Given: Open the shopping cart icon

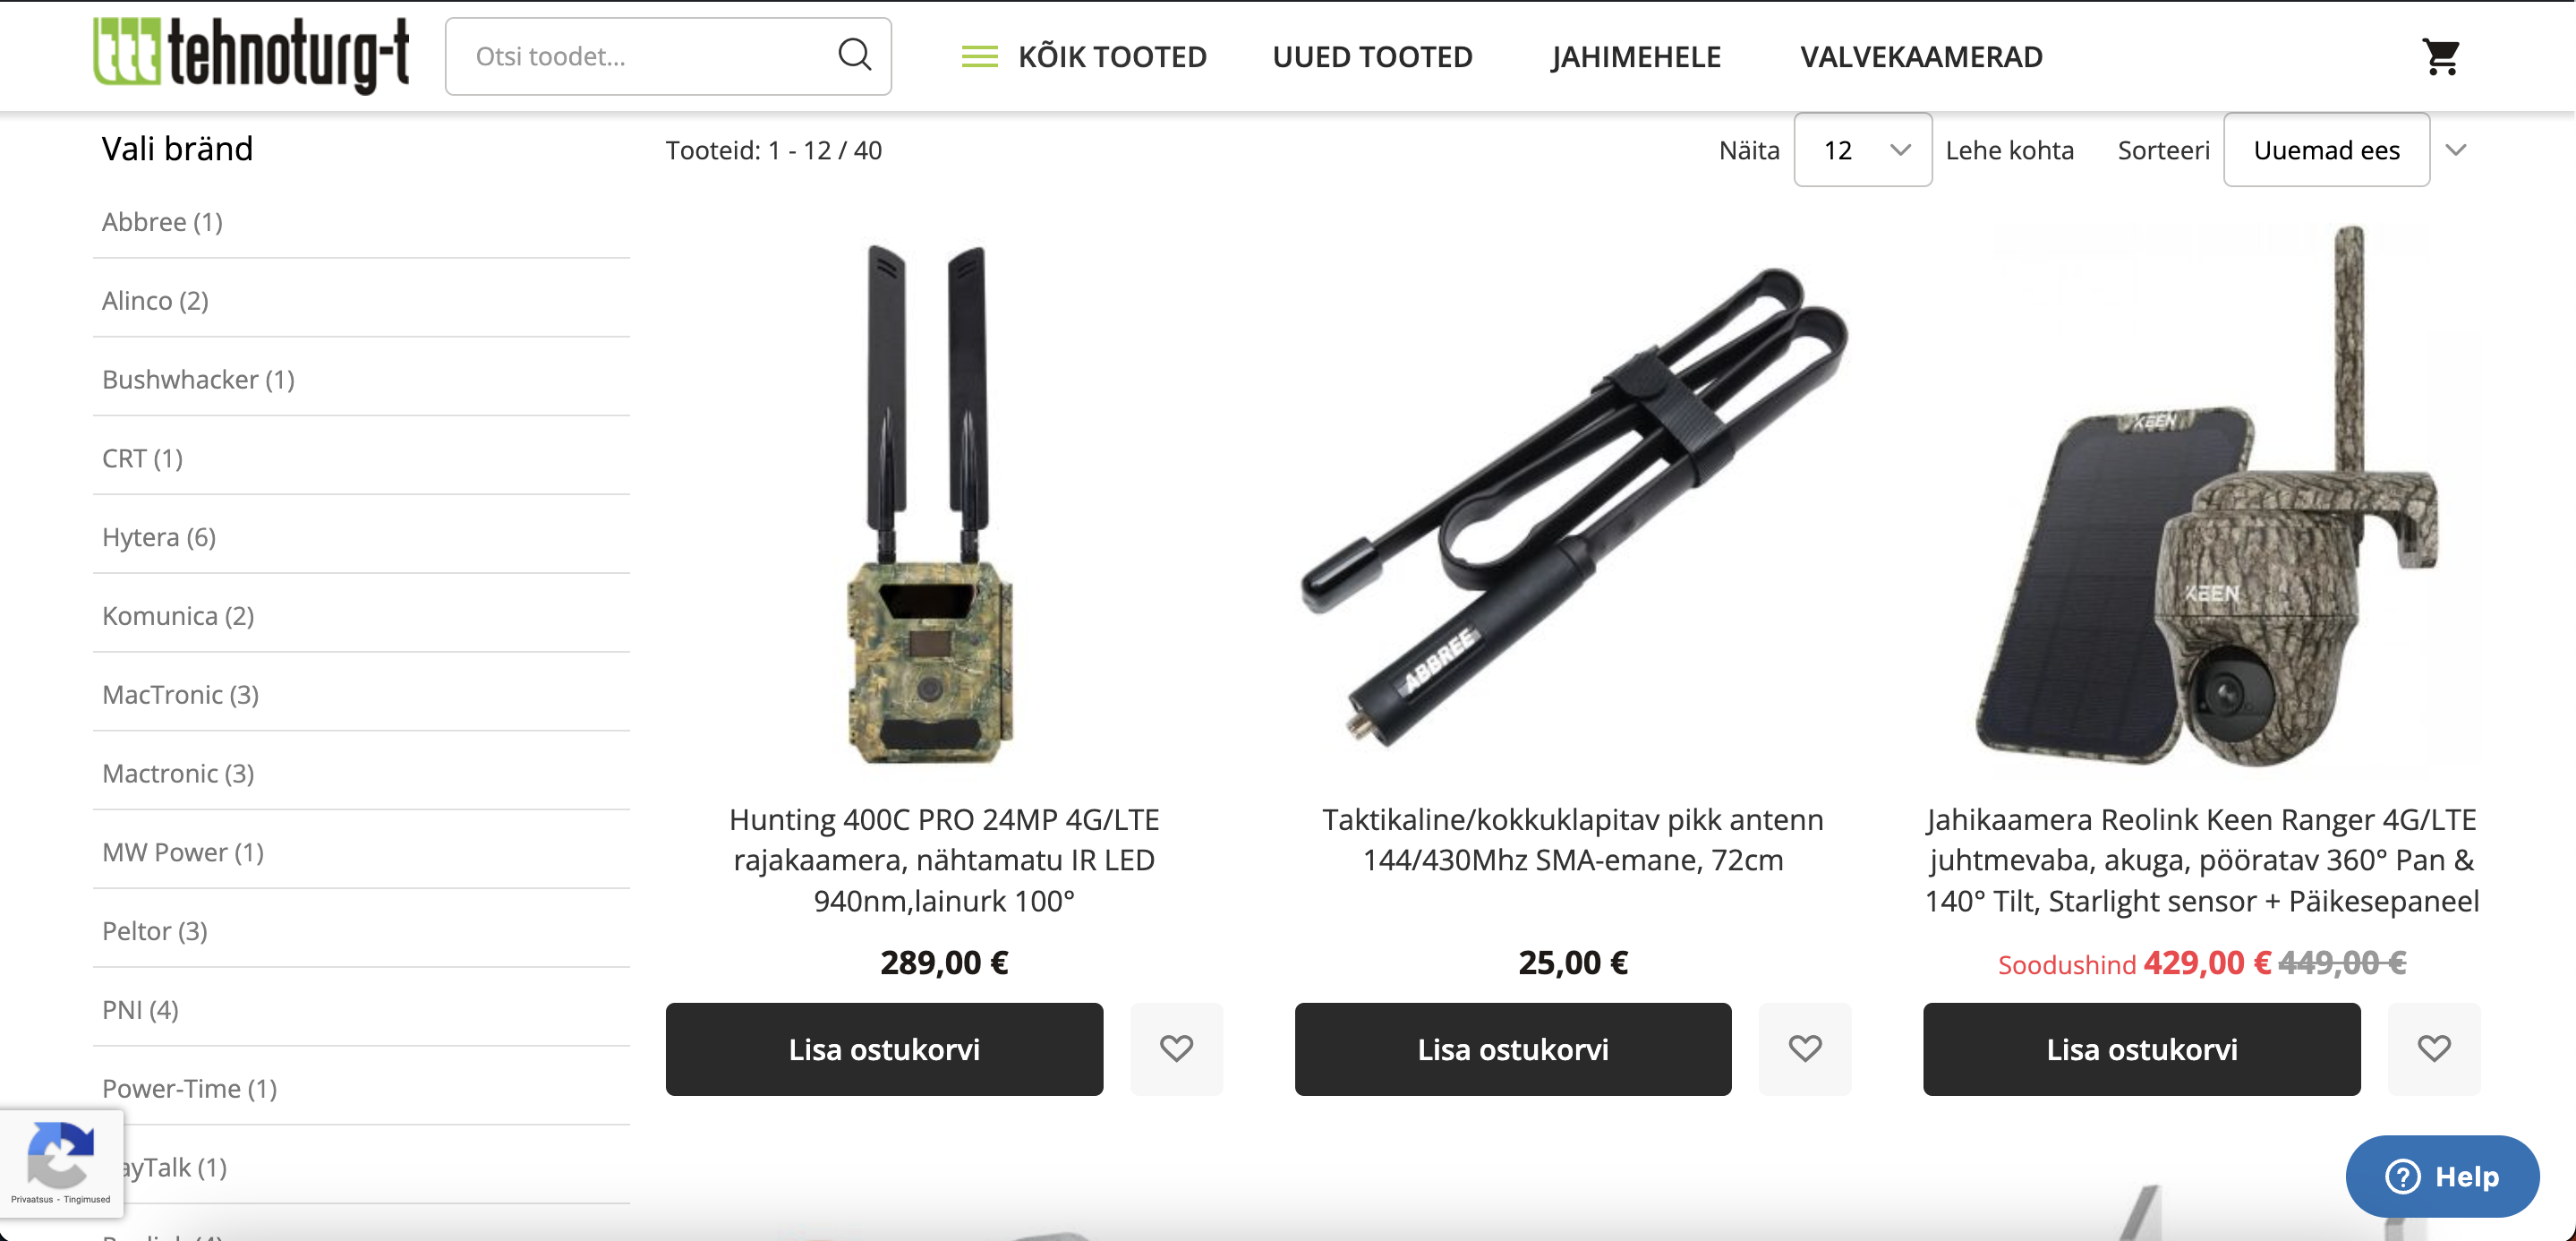Looking at the screenshot, I should point(2440,57).
